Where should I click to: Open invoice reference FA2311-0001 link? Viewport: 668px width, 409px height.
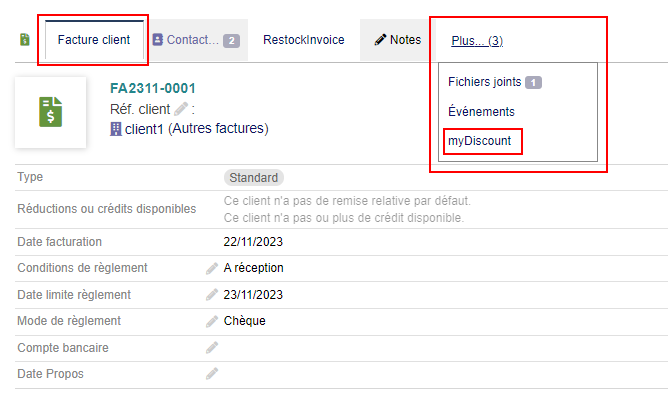pyautogui.click(x=152, y=88)
